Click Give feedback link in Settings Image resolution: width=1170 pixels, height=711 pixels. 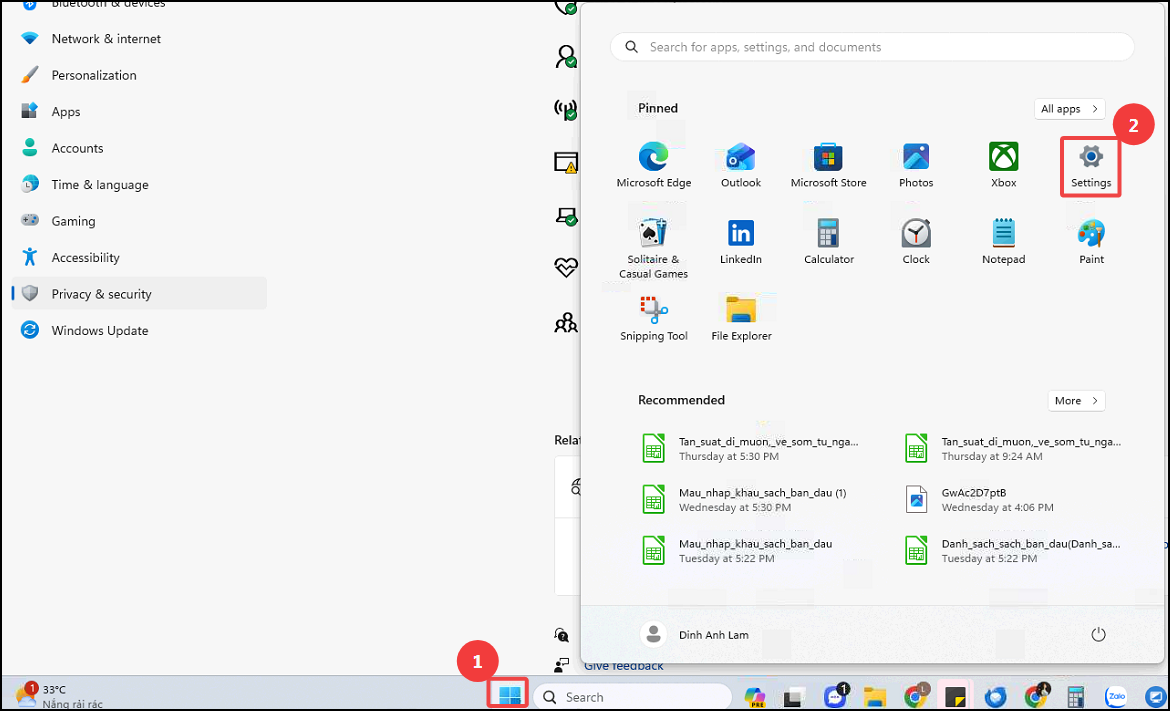pyautogui.click(x=624, y=665)
